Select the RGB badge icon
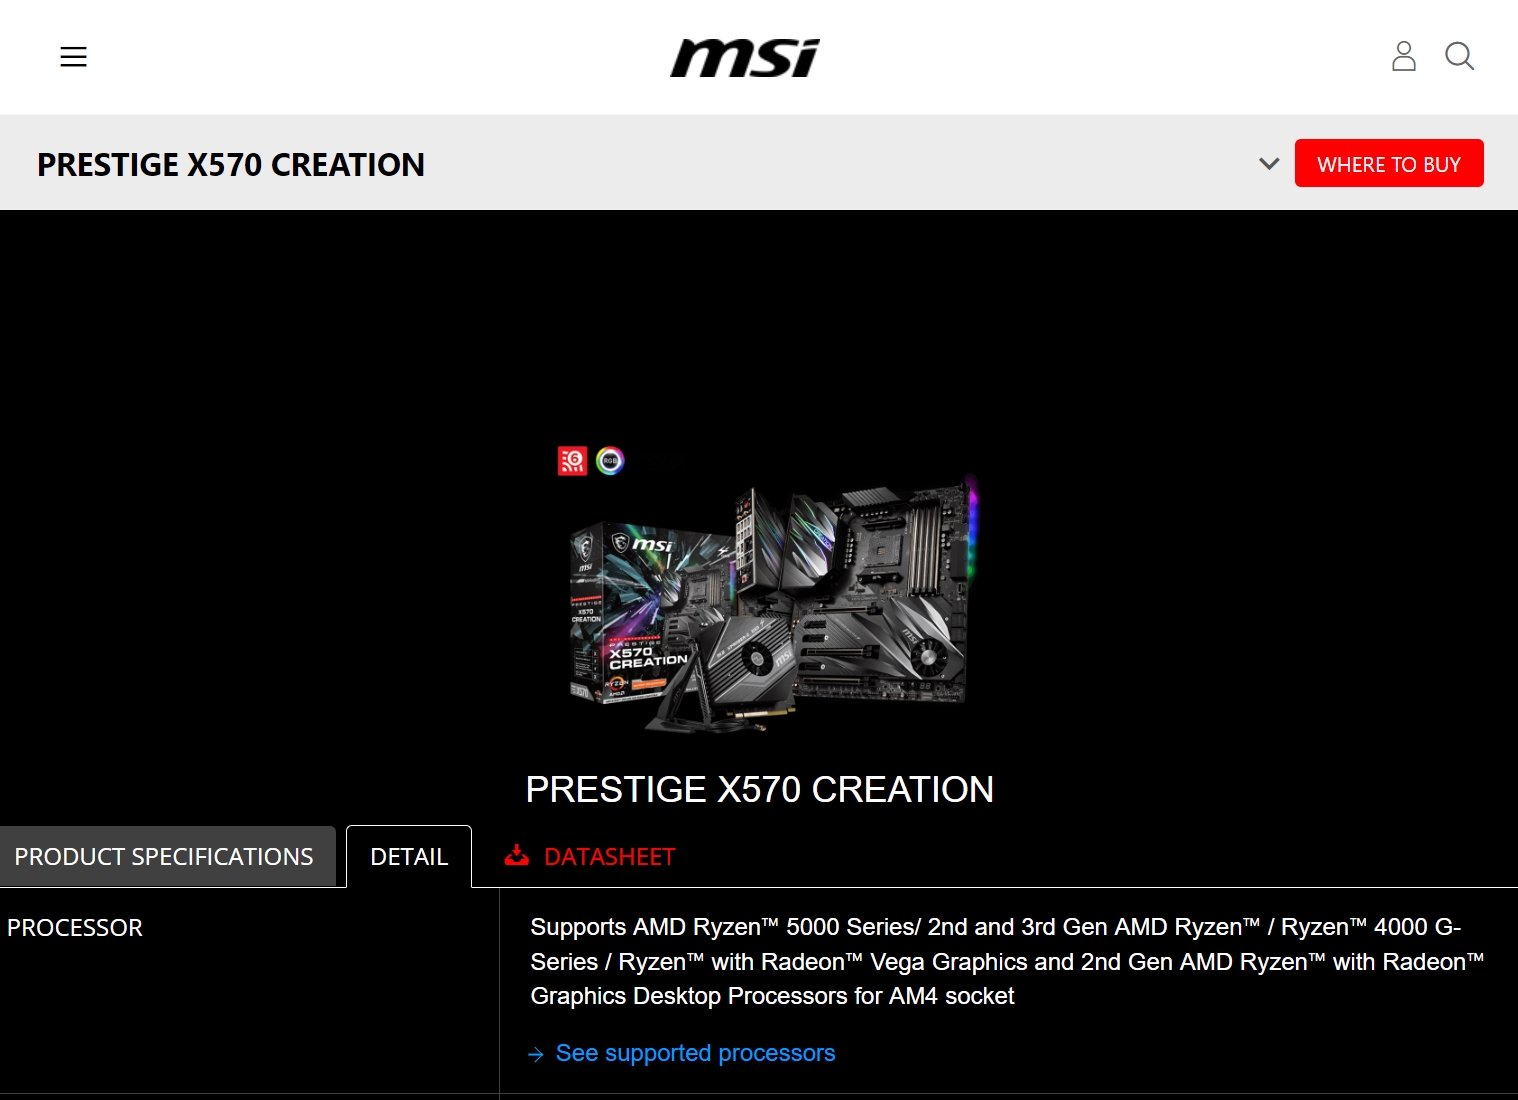Screen dimensions: 1518x1100 pyautogui.click(x=610, y=461)
